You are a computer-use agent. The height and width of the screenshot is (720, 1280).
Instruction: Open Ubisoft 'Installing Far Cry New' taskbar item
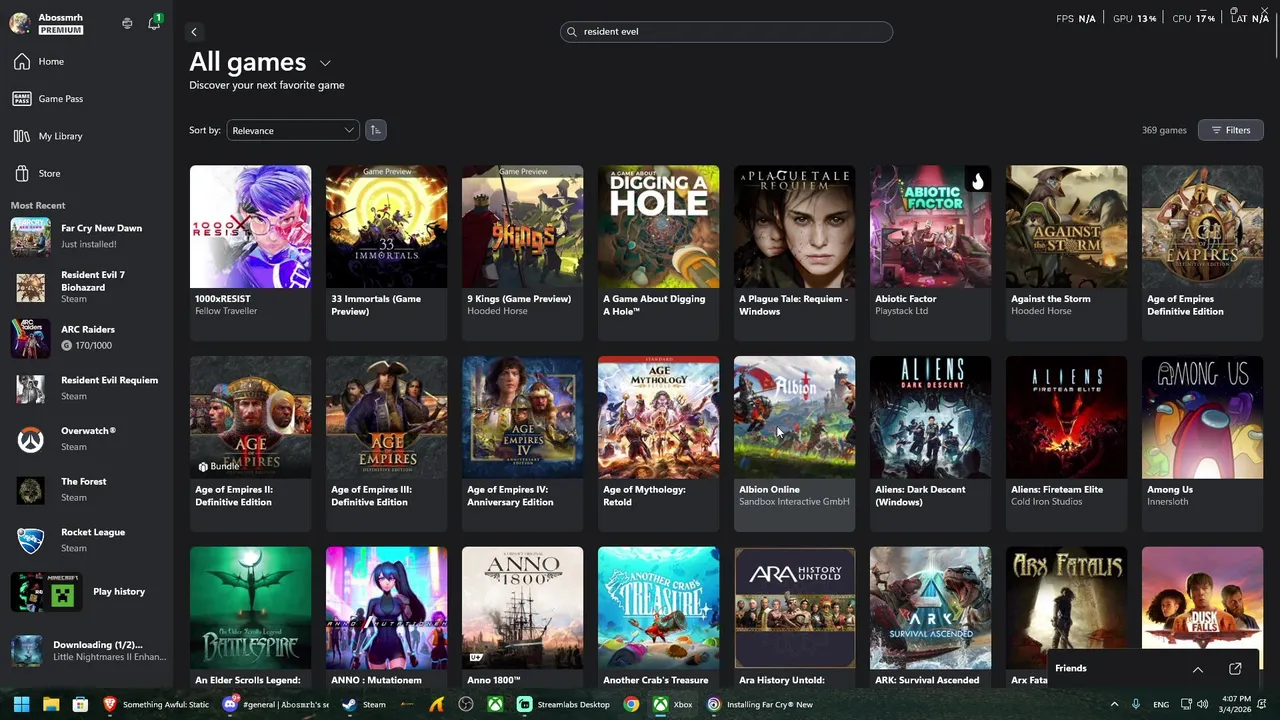760,705
